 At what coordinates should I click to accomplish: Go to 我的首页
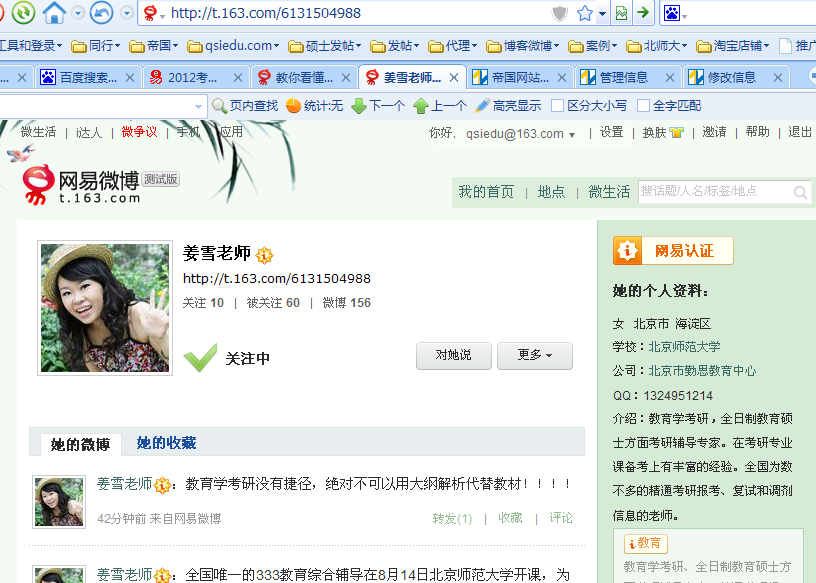(486, 192)
